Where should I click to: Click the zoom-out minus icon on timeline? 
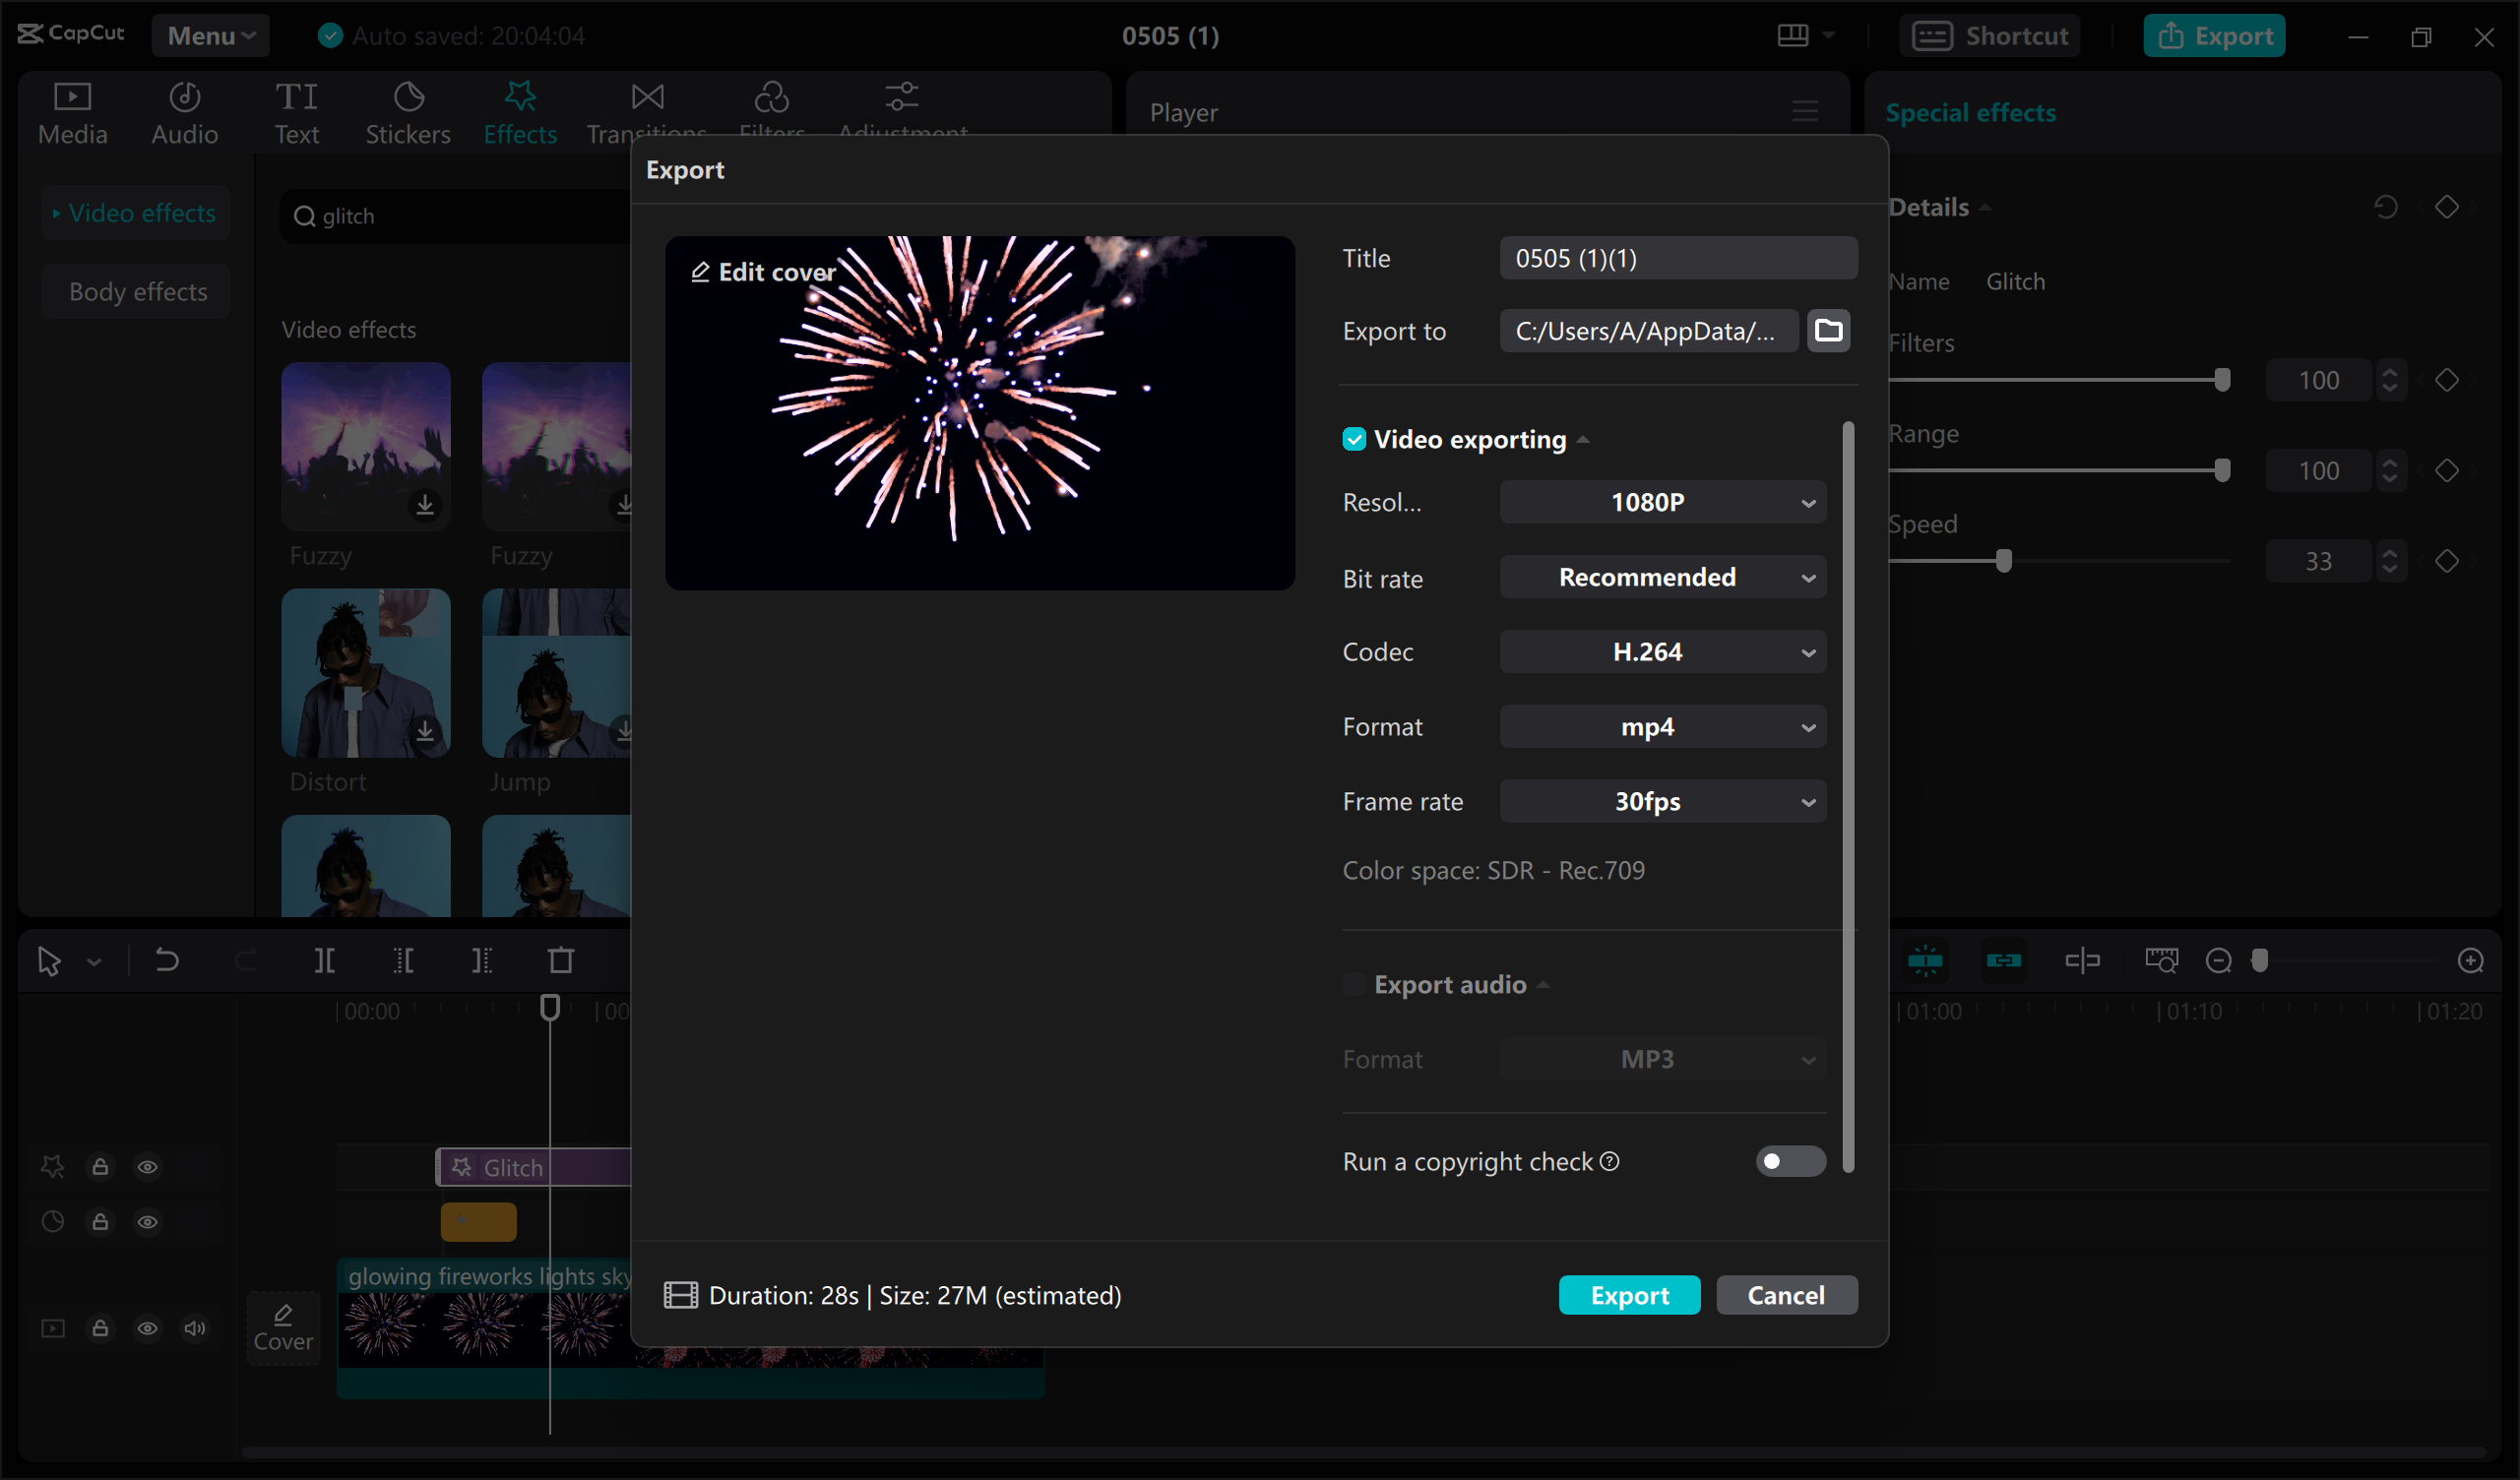pyautogui.click(x=2218, y=960)
